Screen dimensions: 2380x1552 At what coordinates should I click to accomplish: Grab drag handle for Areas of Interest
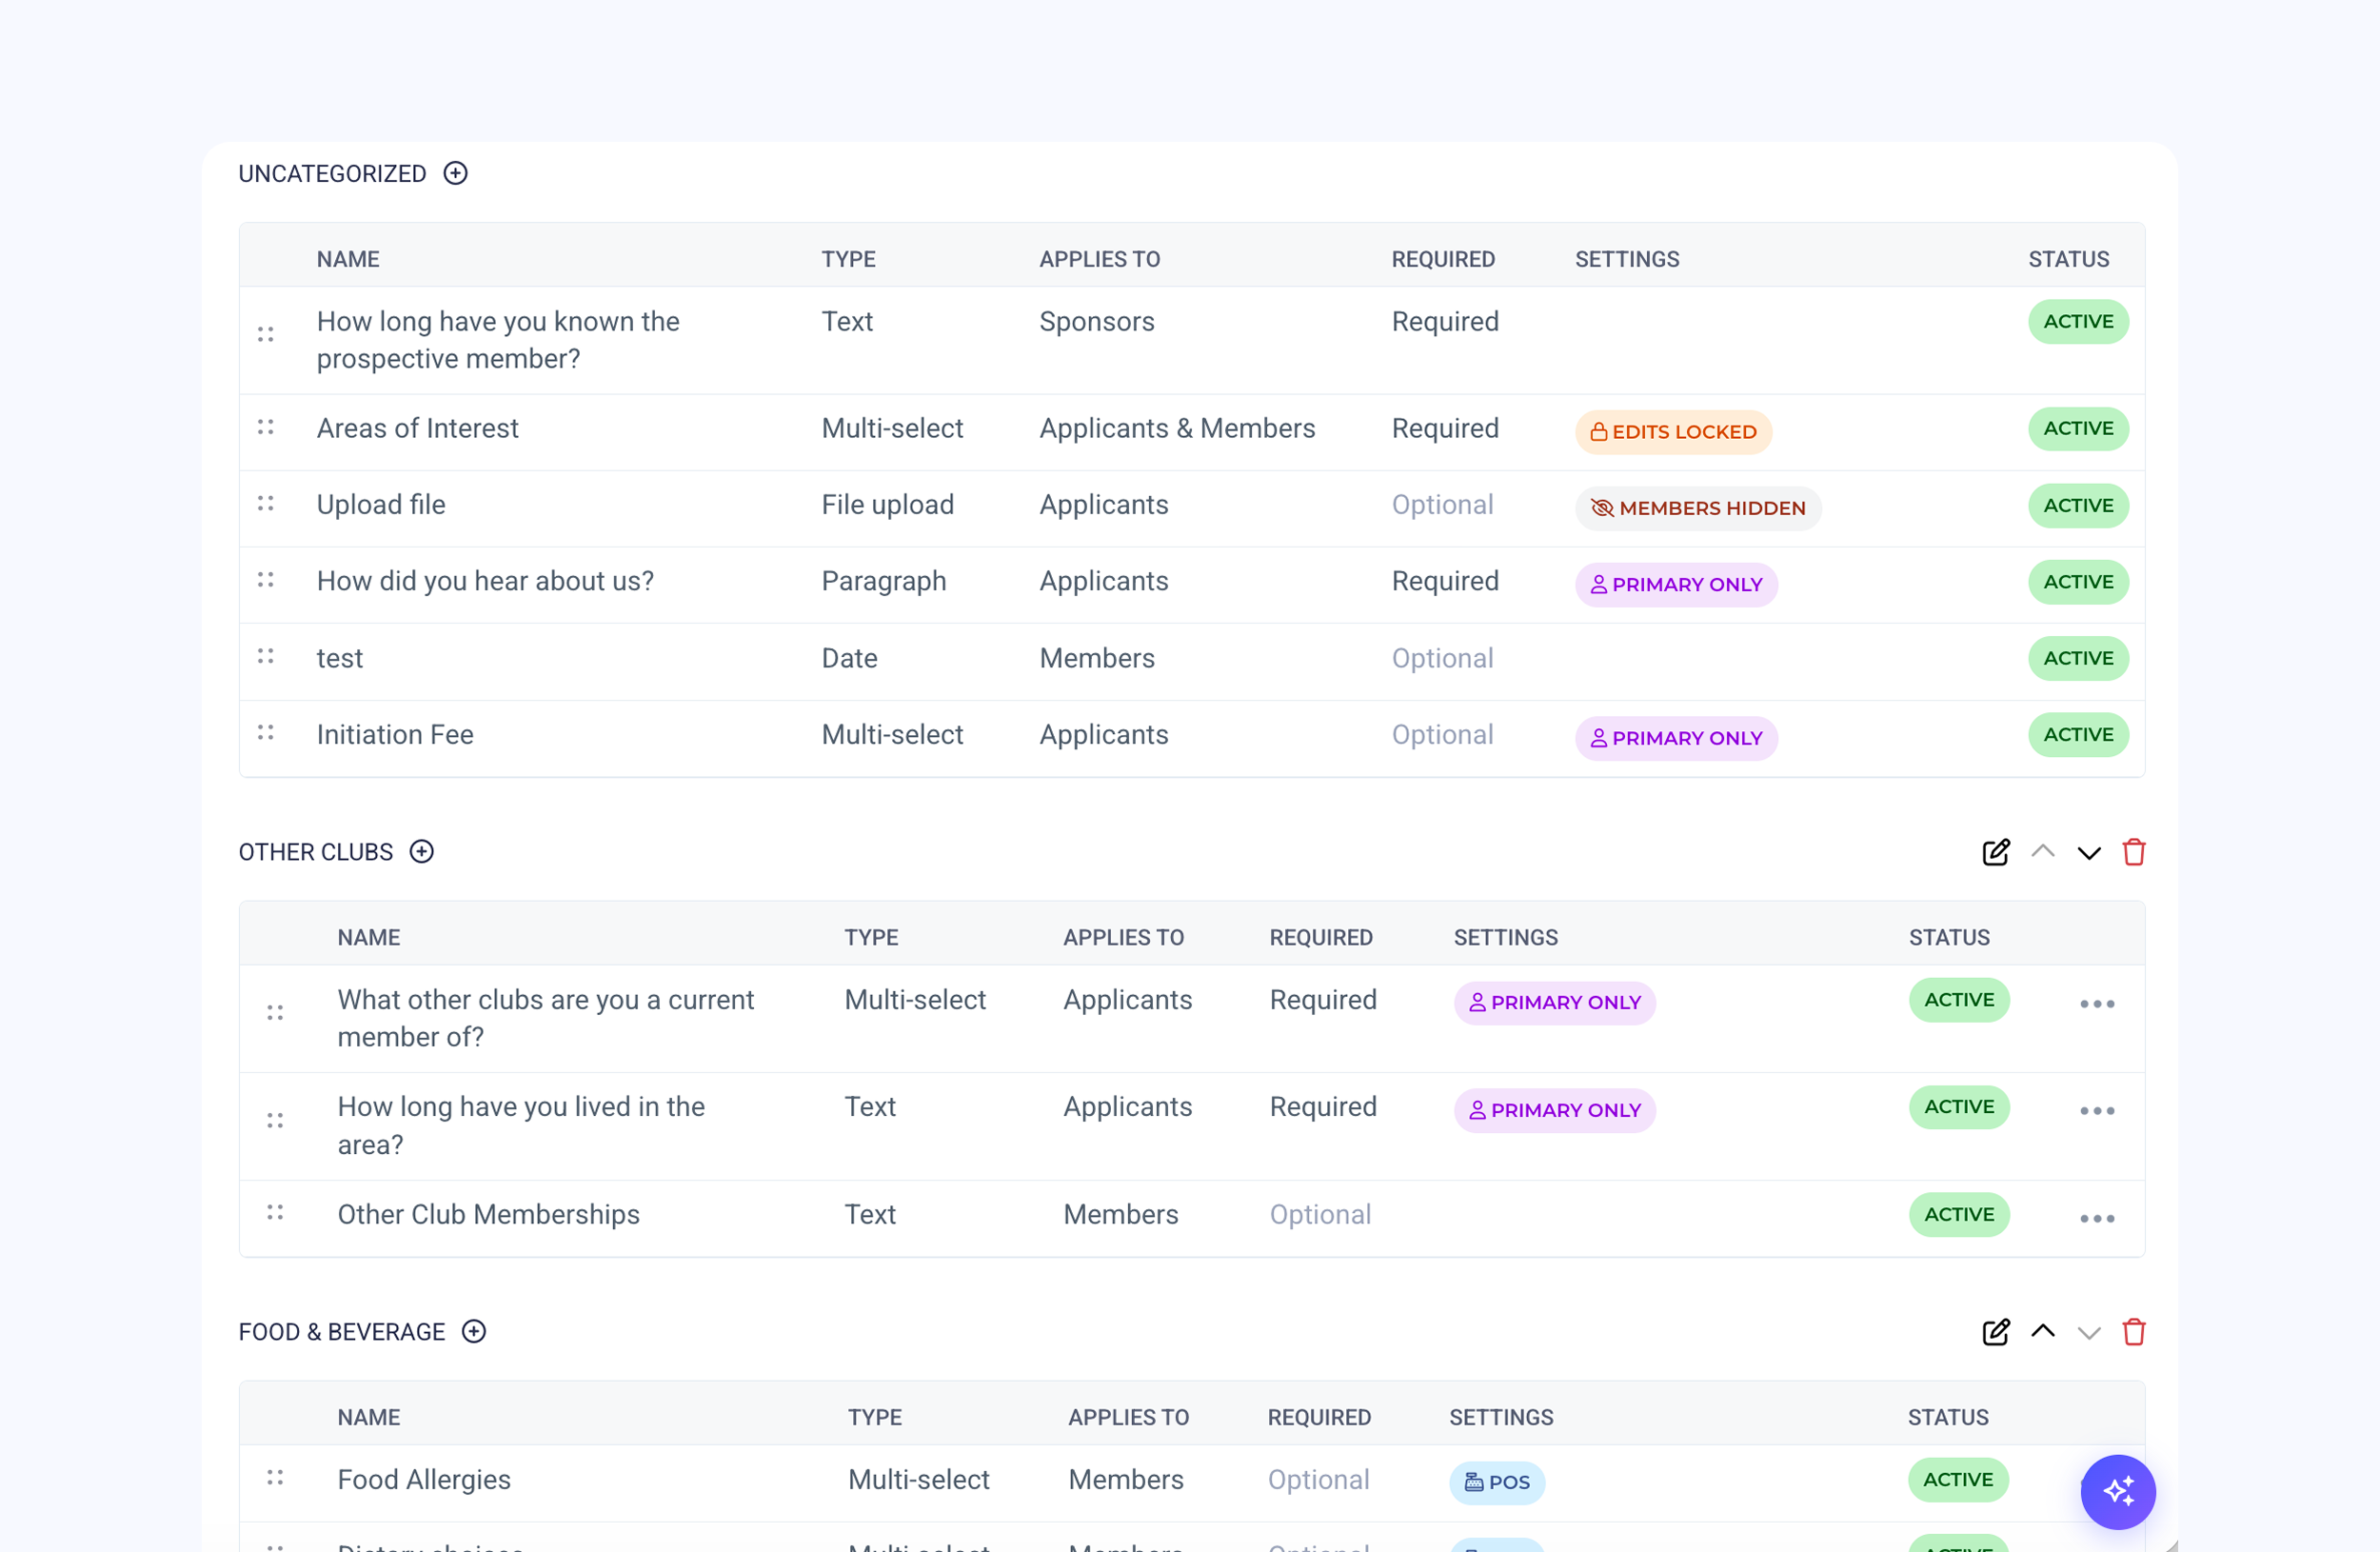[x=265, y=427]
